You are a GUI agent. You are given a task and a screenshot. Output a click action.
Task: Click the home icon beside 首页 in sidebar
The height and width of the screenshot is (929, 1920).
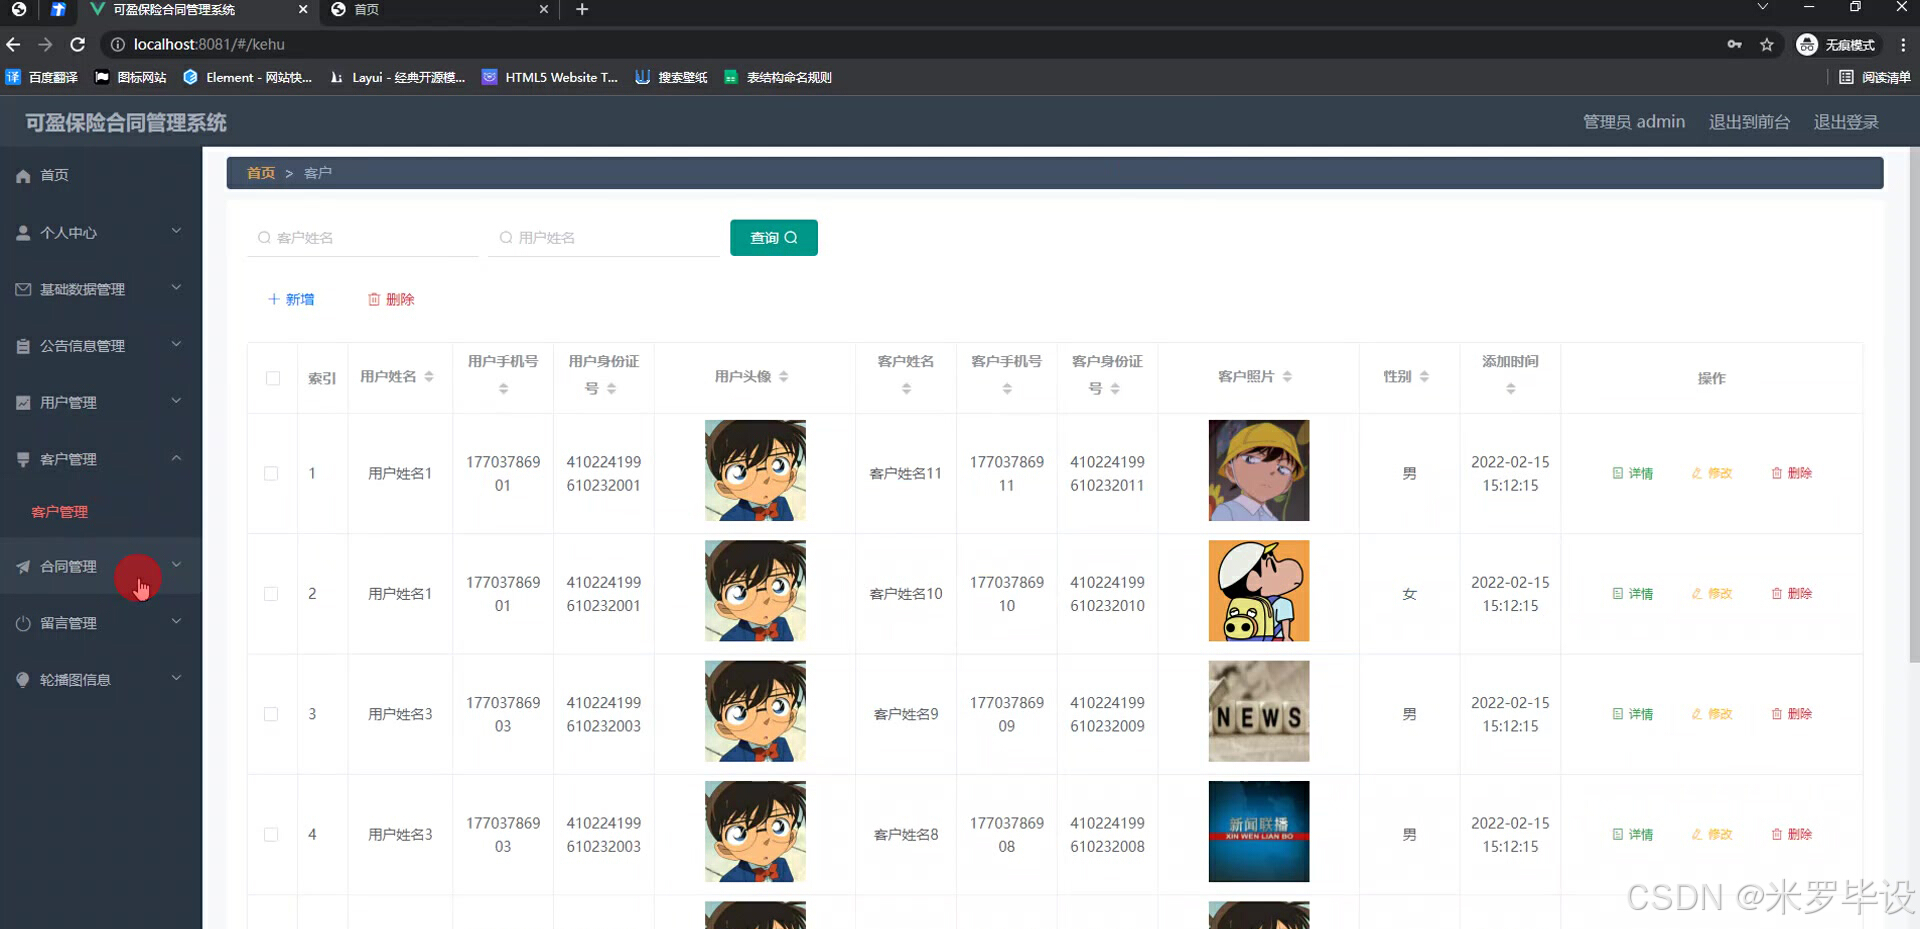pyautogui.click(x=23, y=176)
